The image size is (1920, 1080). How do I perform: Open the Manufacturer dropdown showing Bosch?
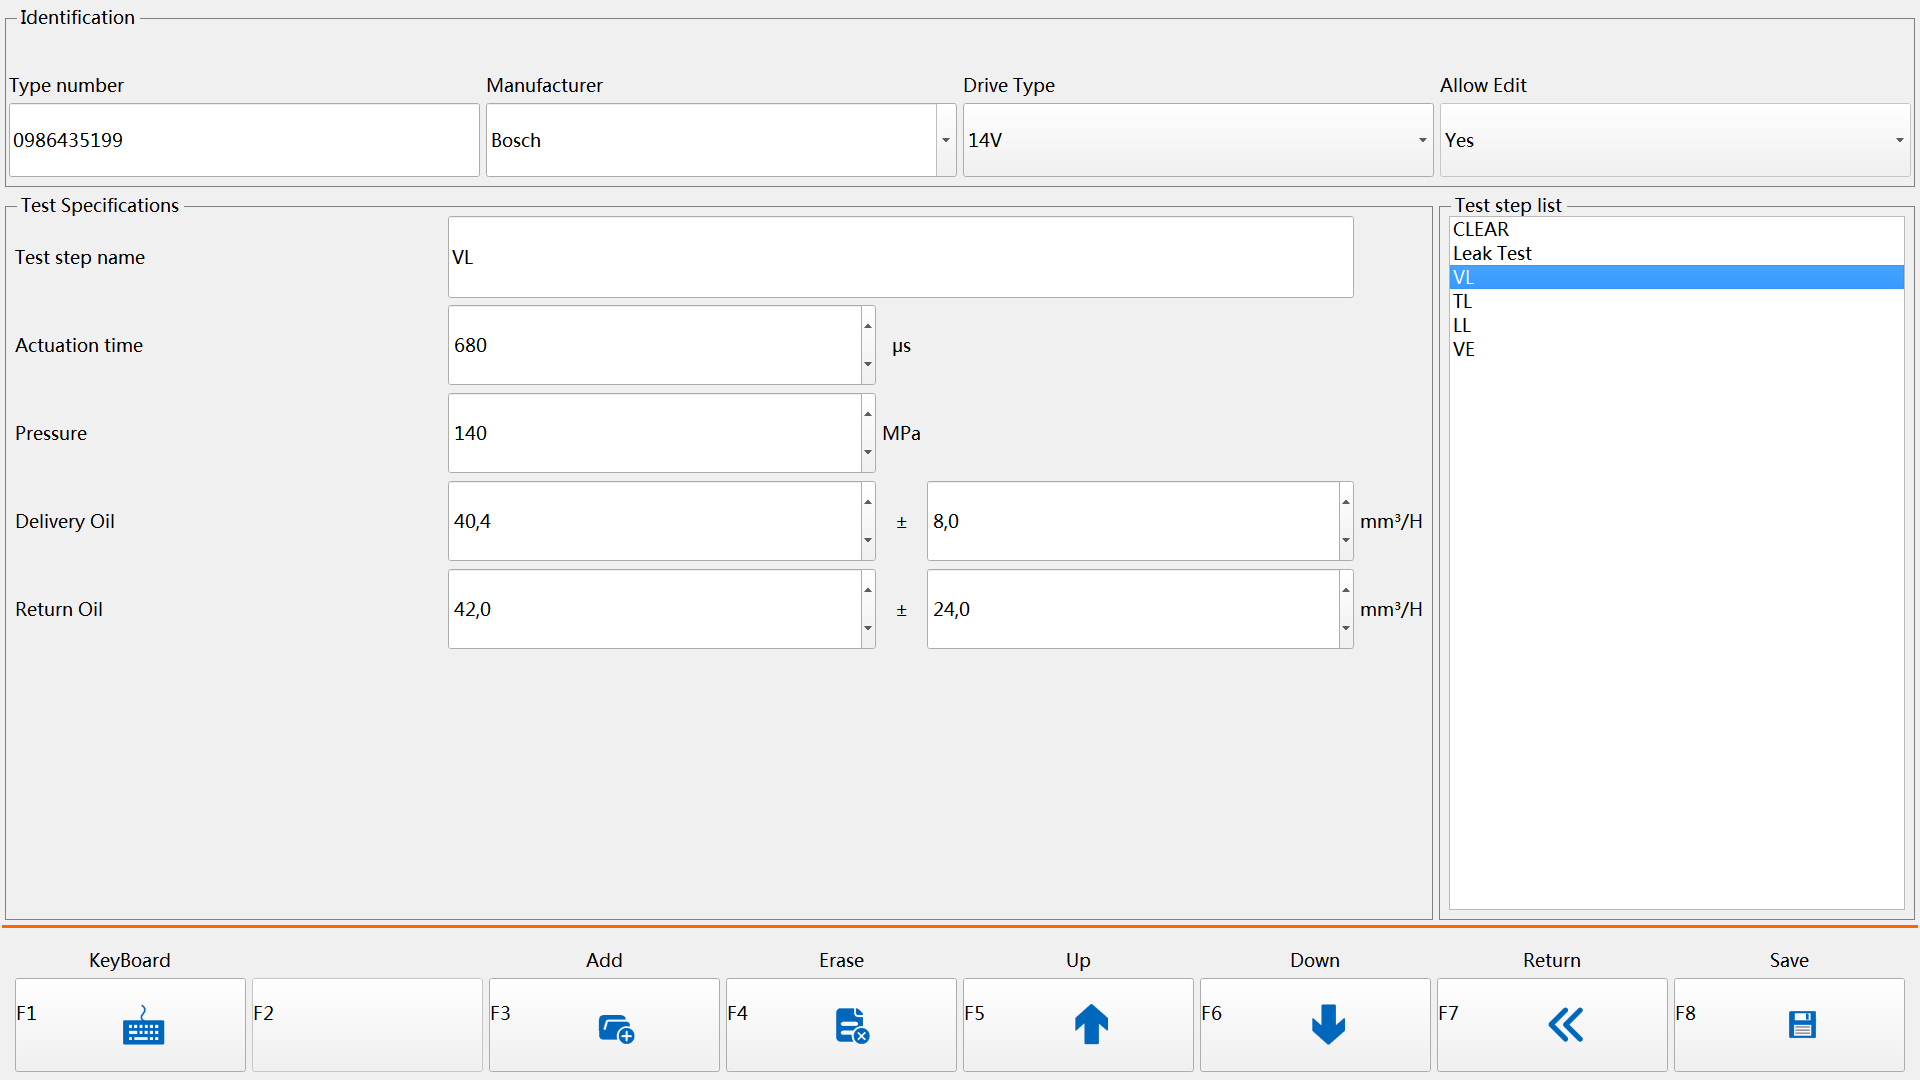(945, 141)
